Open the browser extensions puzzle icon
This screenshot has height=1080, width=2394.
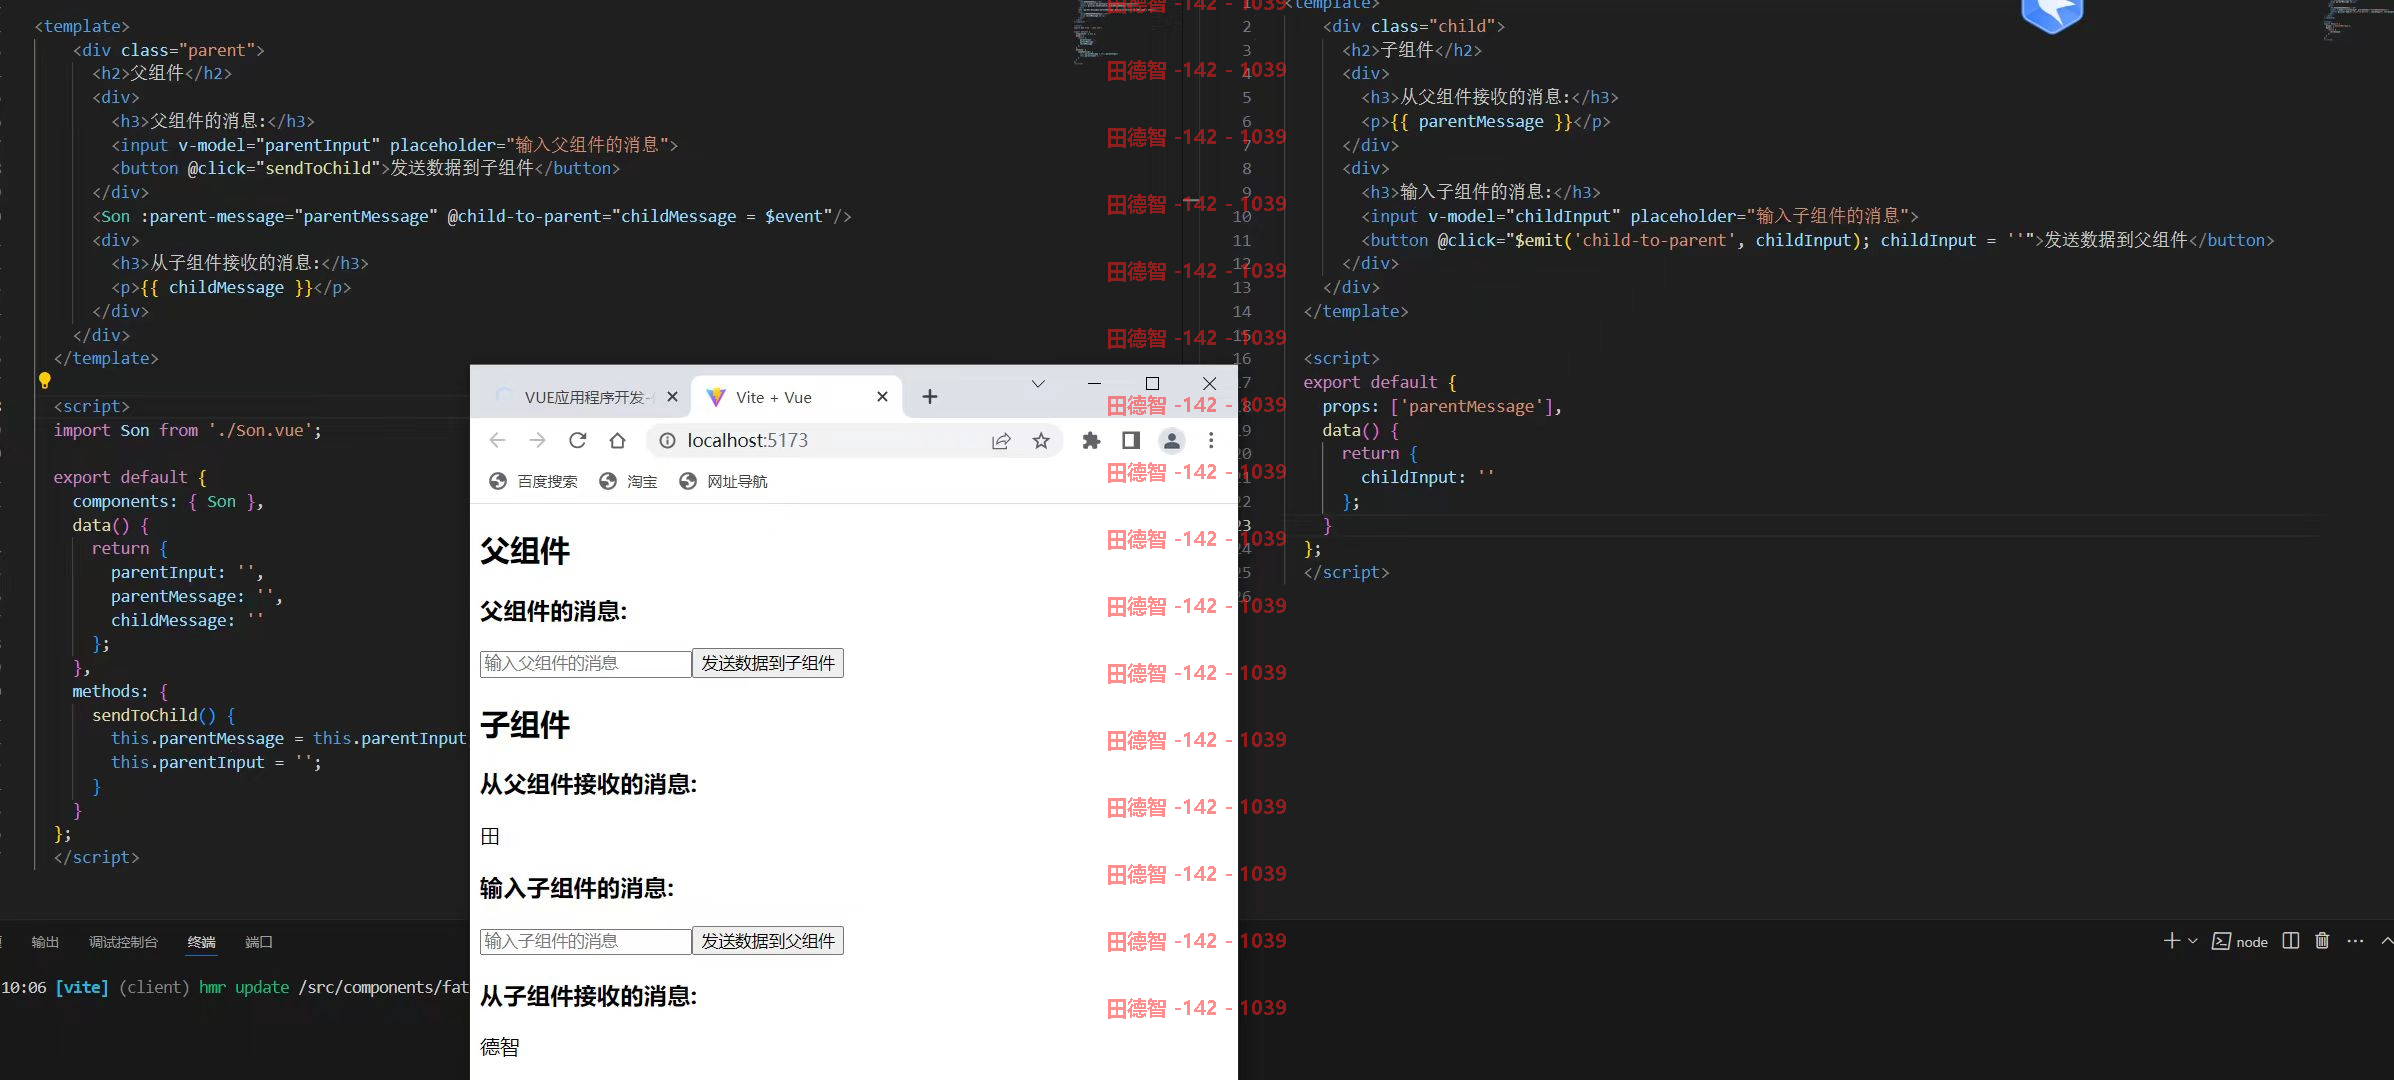click(x=1091, y=440)
